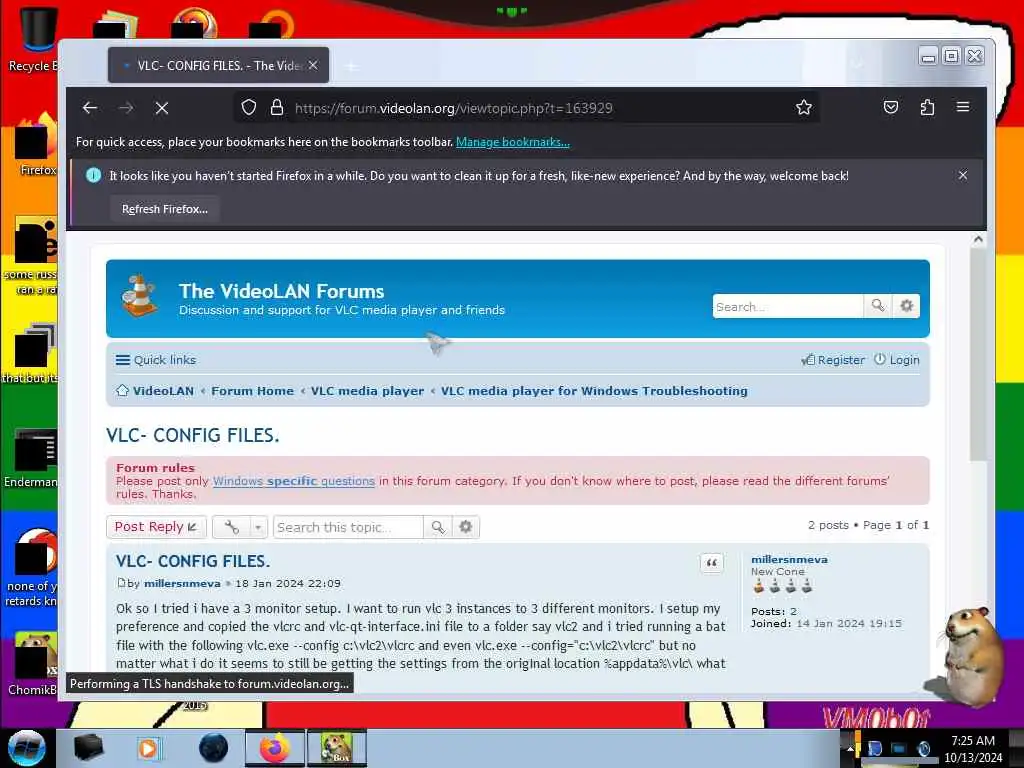Image resolution: width=1024 pixels, height=768 pixels.
Task: Open Windows specific questions link
Action: (x=294, y=481)
